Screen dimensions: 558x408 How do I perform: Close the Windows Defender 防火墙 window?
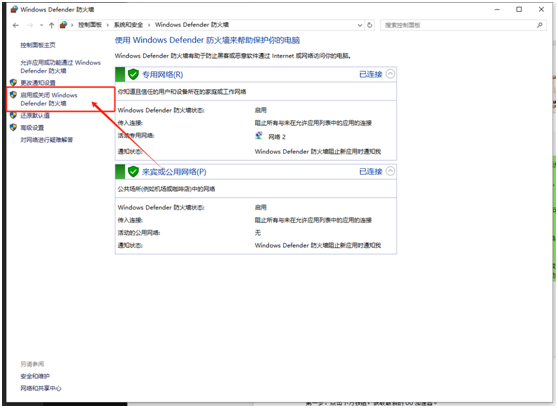pos(541,9)
